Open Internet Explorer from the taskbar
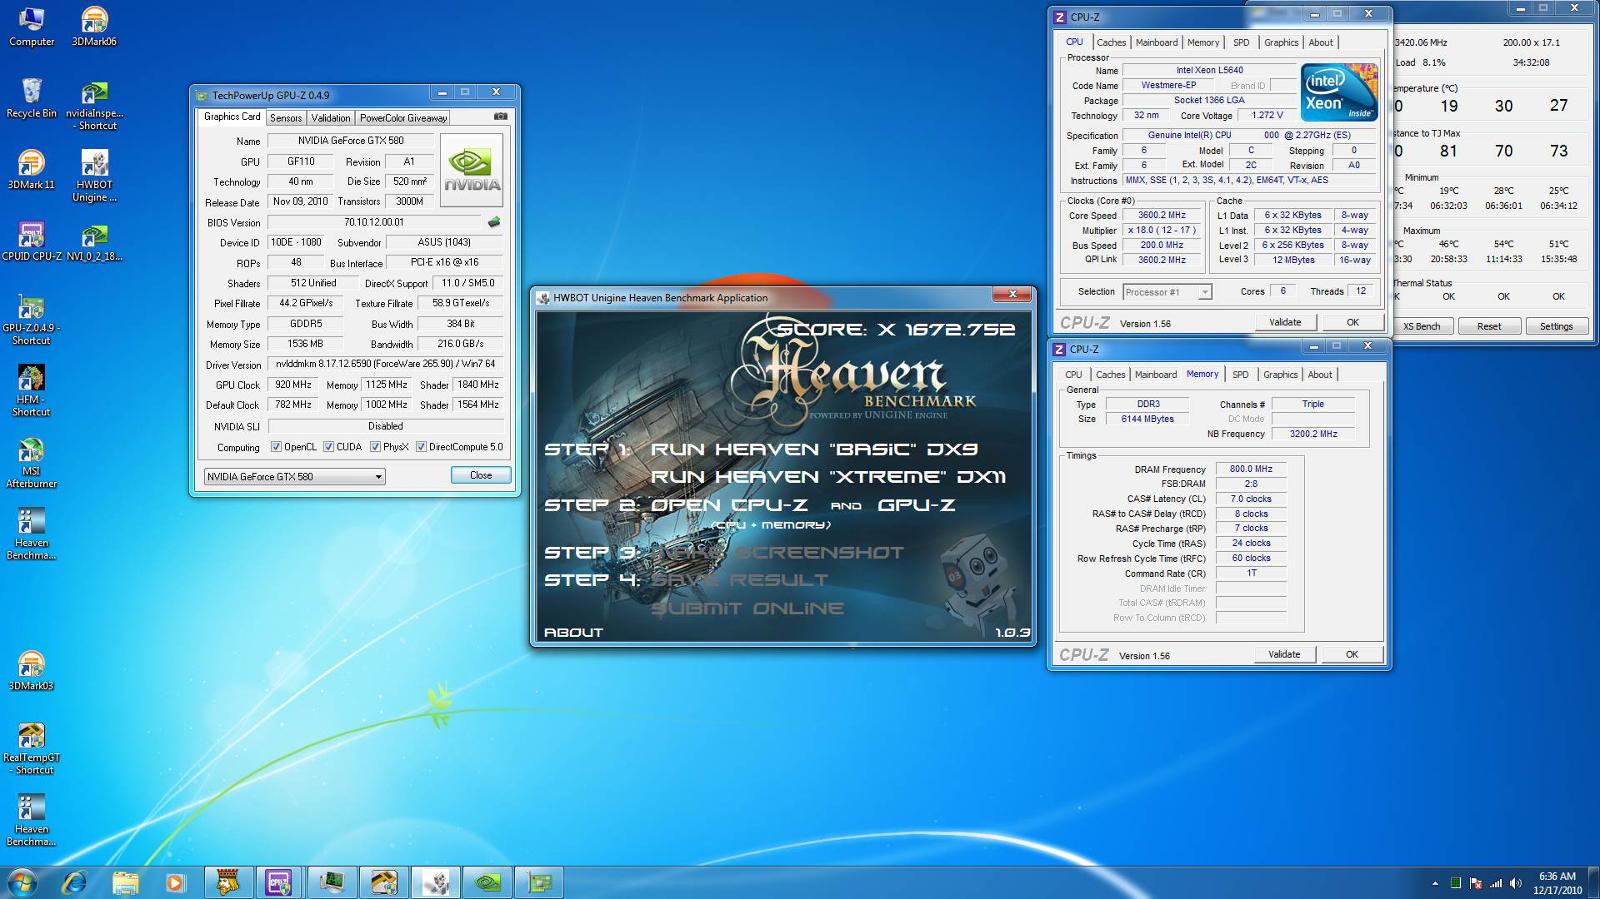Viewport: 1600px width, 899px height. (x=75, y=882)
